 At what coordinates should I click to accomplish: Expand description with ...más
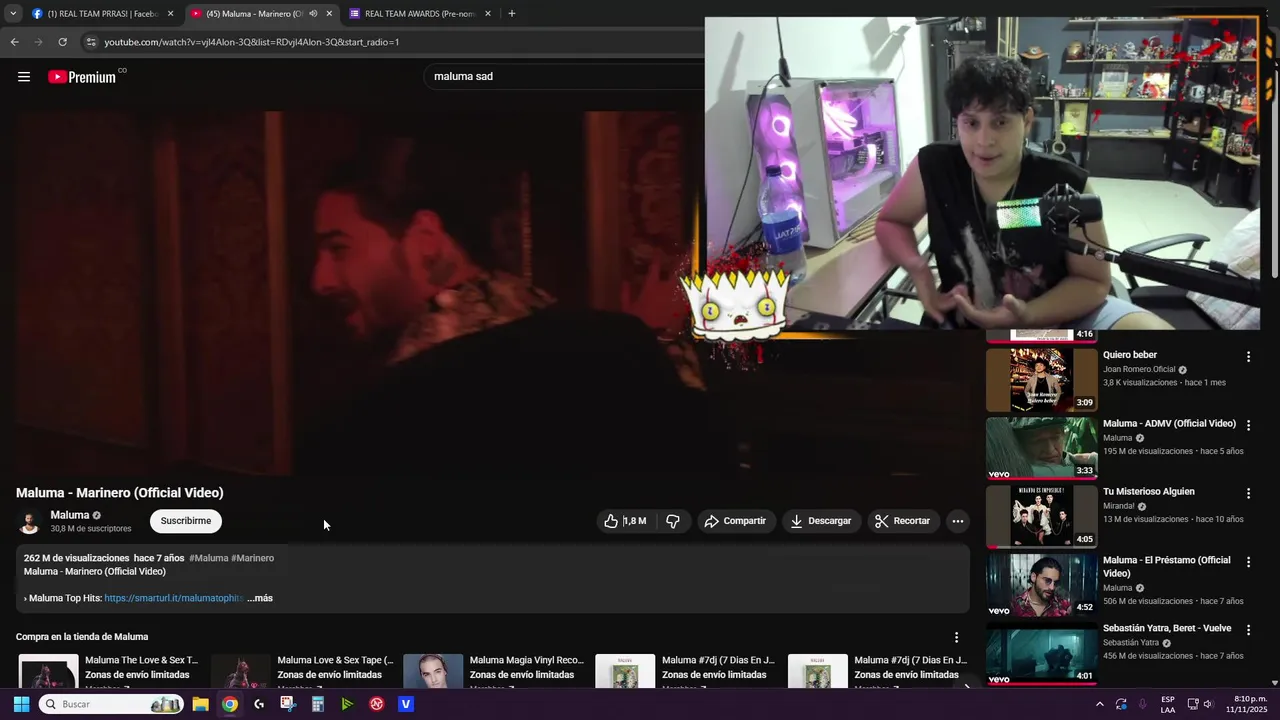[260, 598]
